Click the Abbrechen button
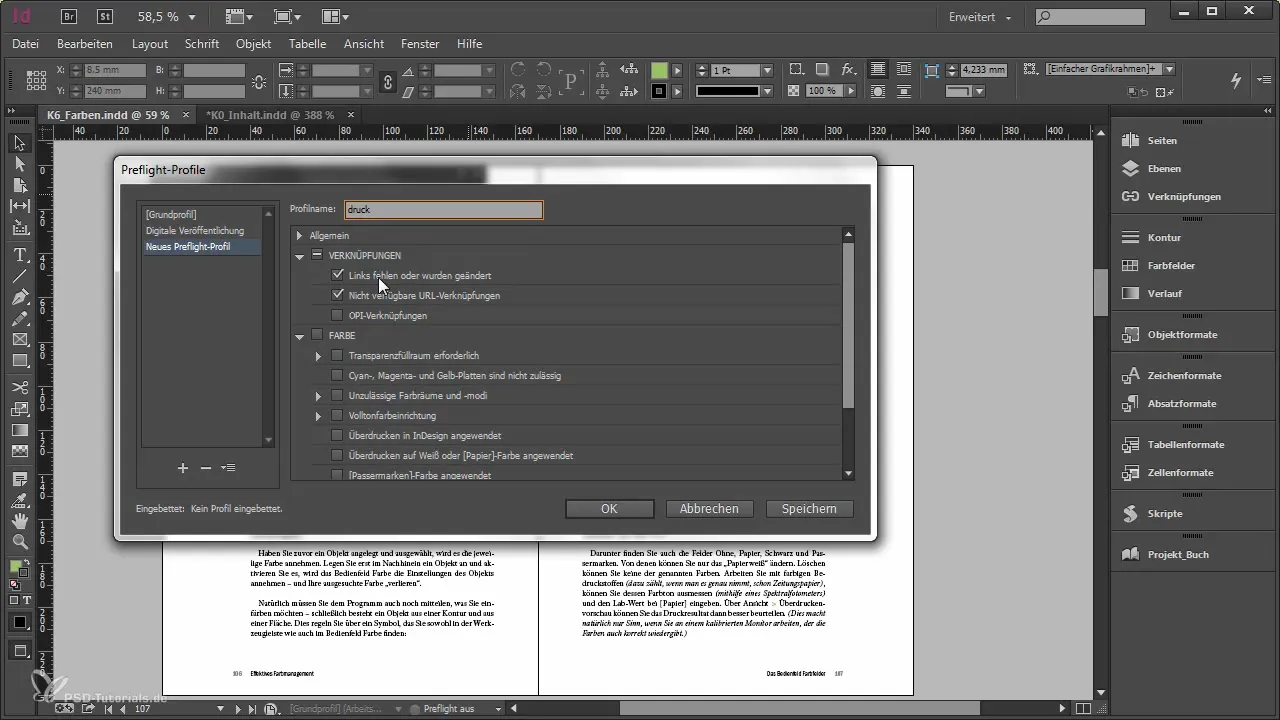Viewport: 1280px width, 720px height. tap(709, 509)
